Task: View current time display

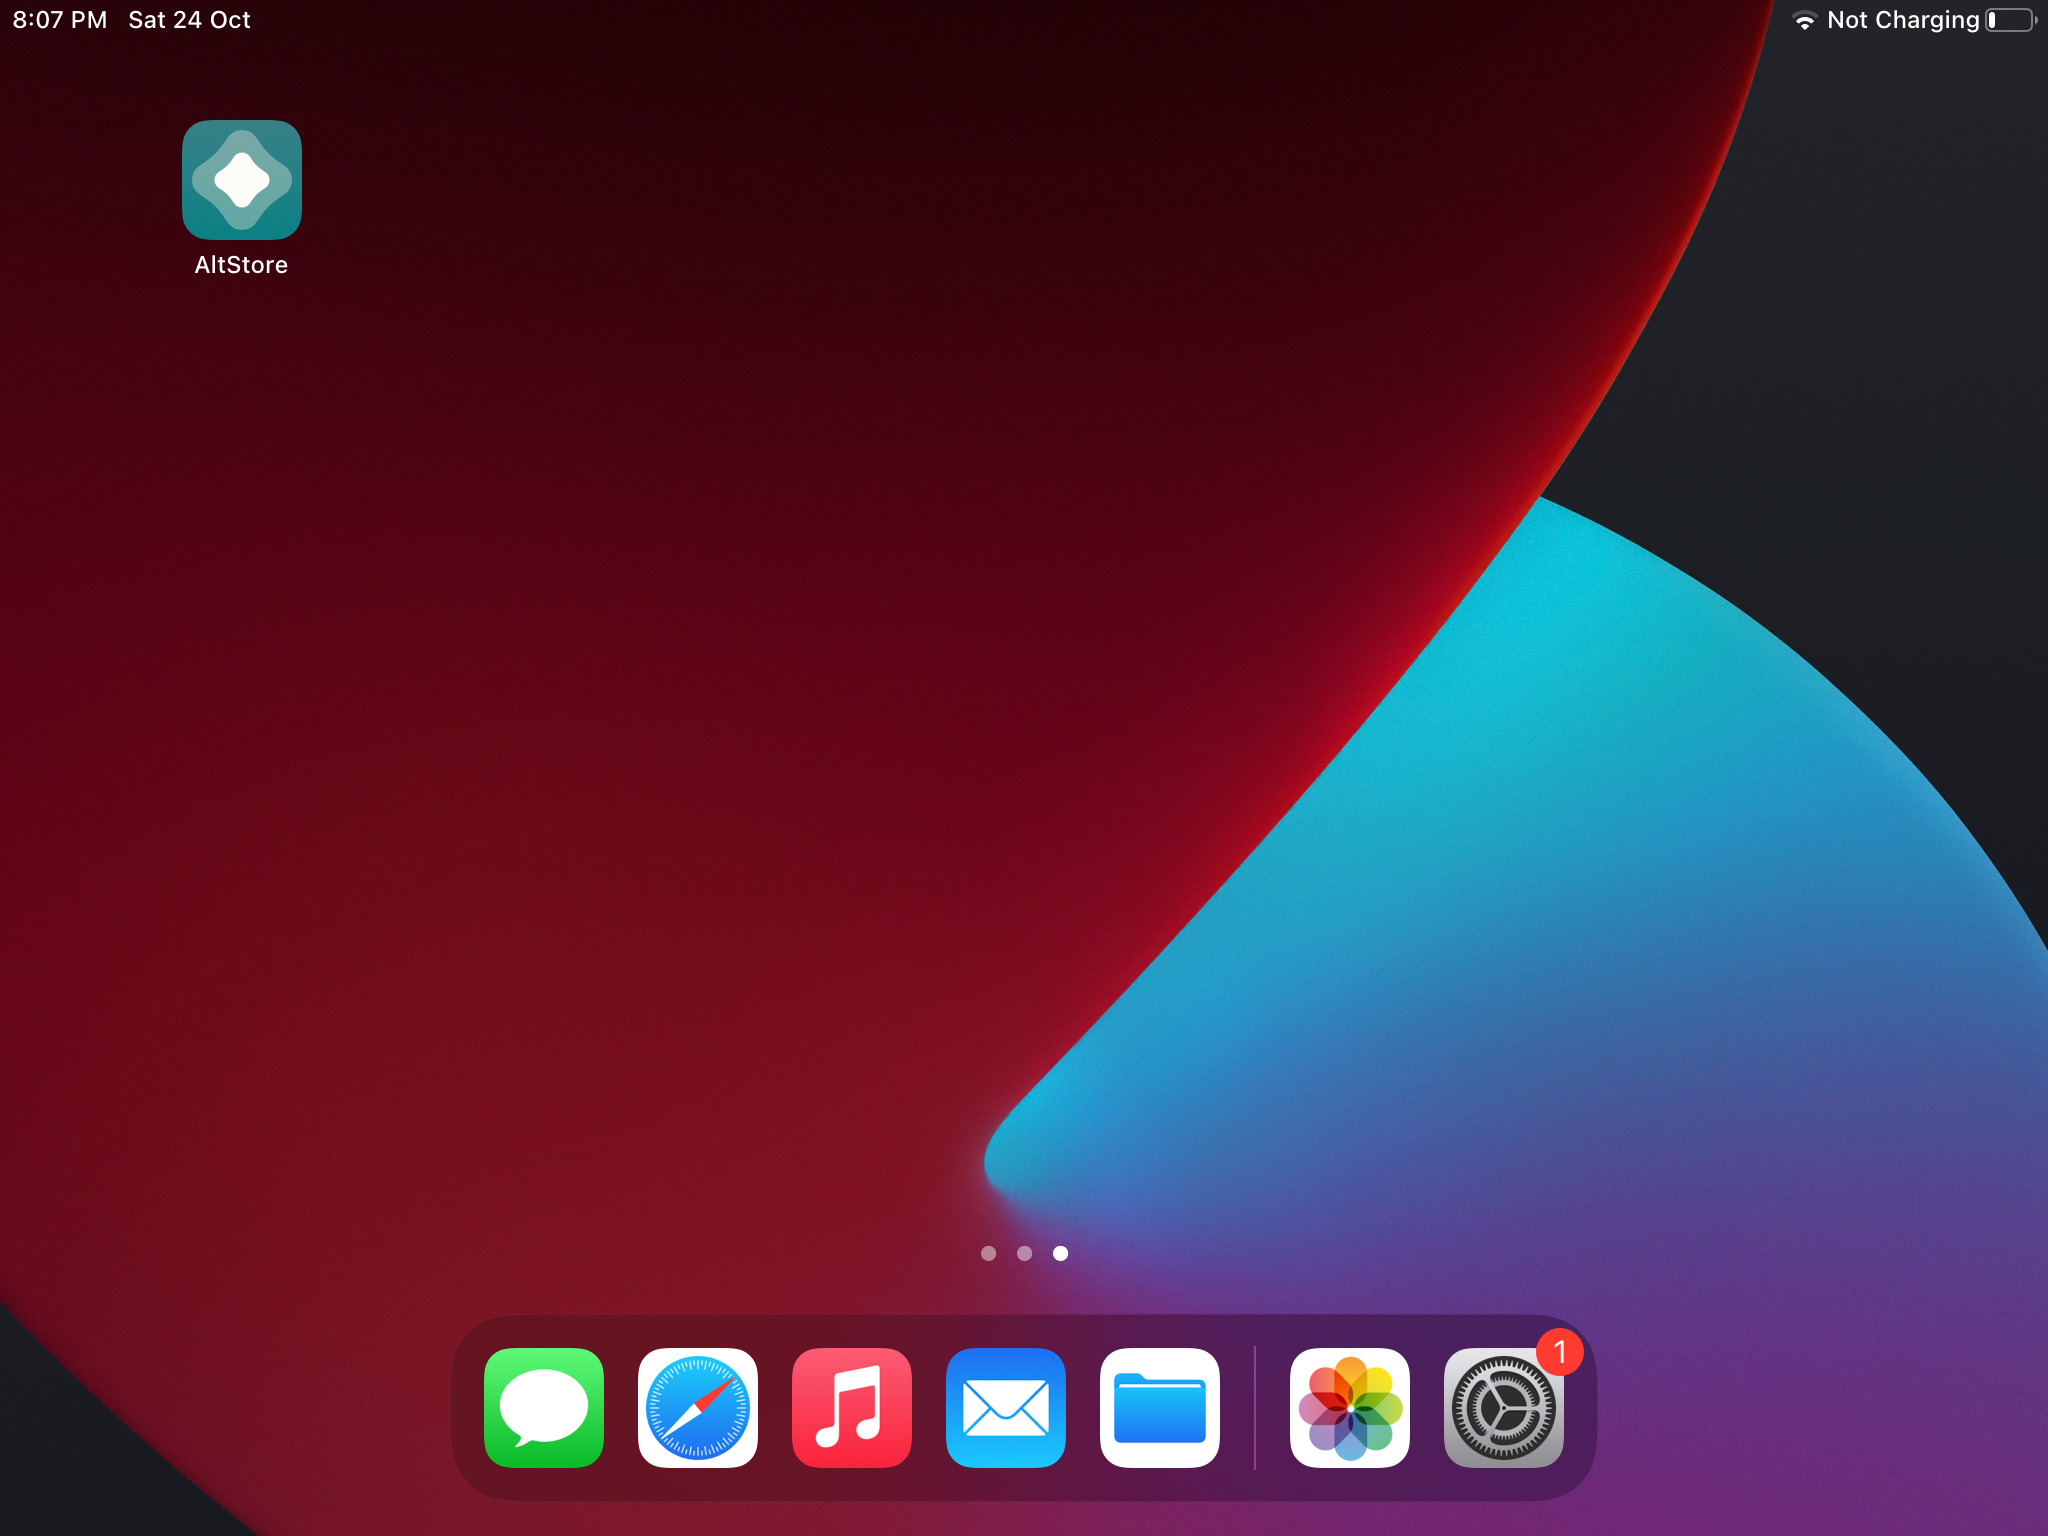Action: tap(56, 19)
